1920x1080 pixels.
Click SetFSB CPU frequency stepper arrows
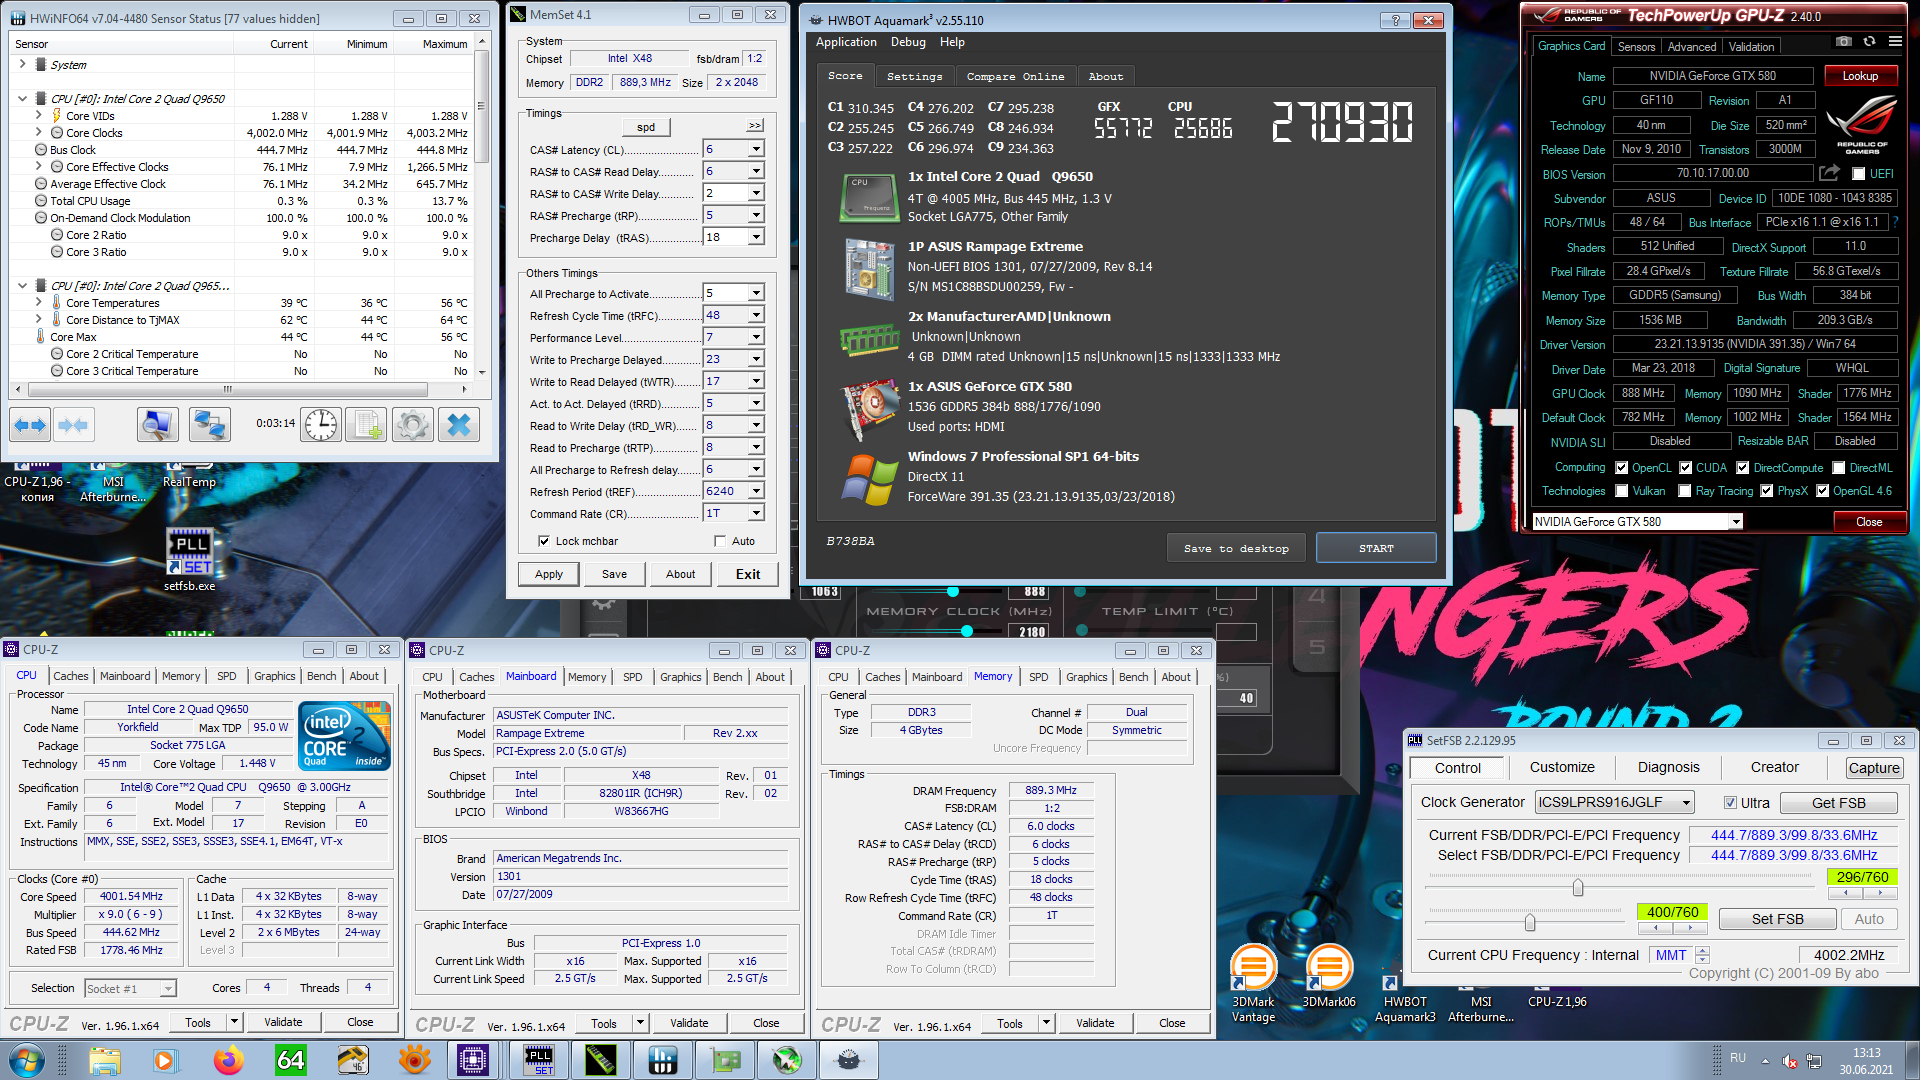pos(1703,955)
